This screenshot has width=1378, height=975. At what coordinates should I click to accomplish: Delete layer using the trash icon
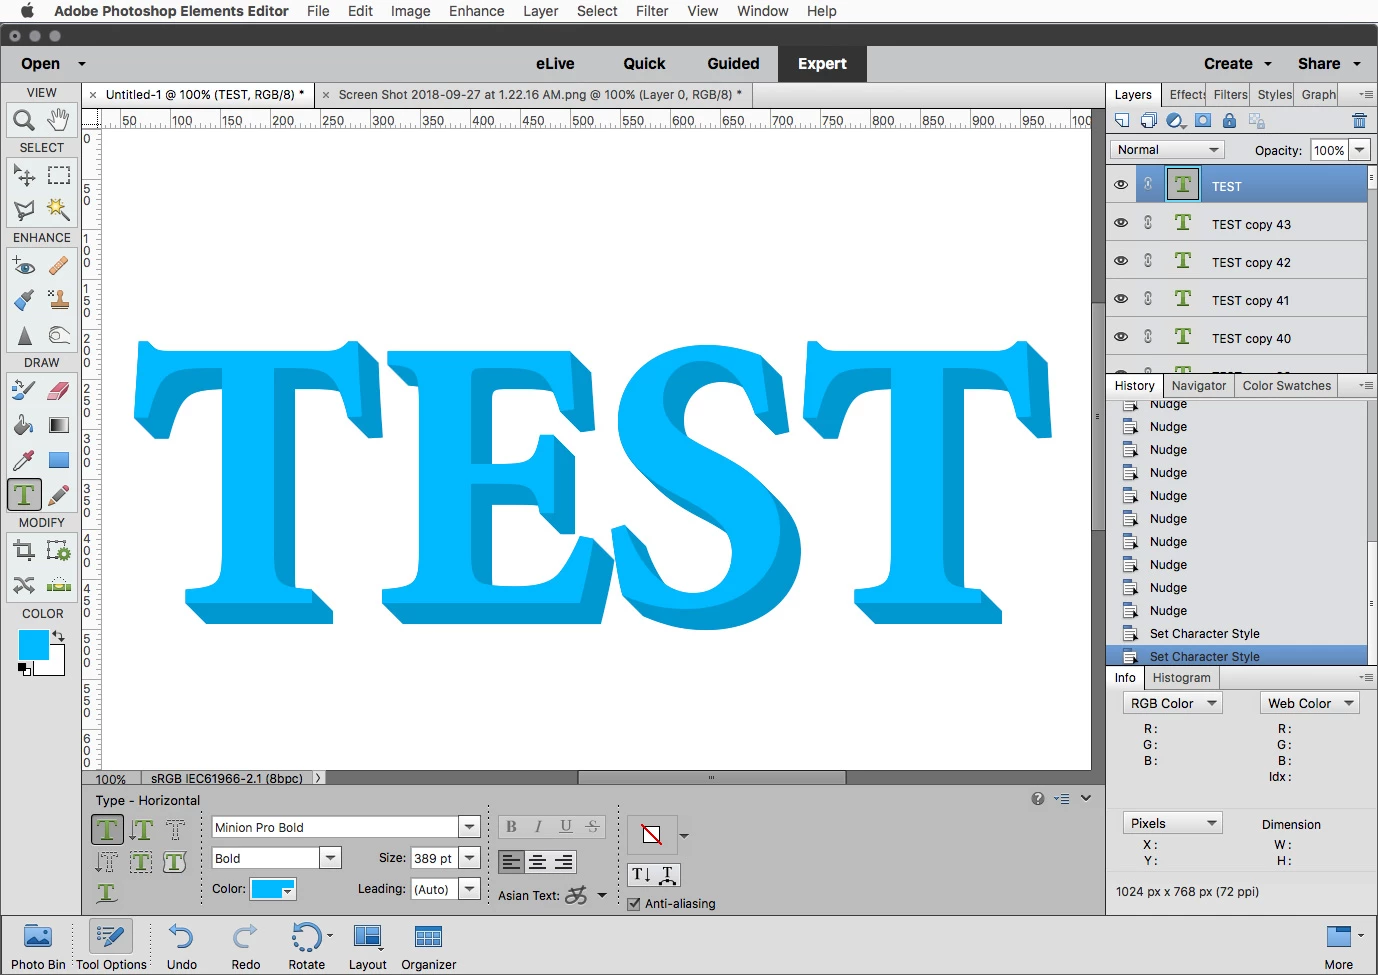pos(1359,121)
